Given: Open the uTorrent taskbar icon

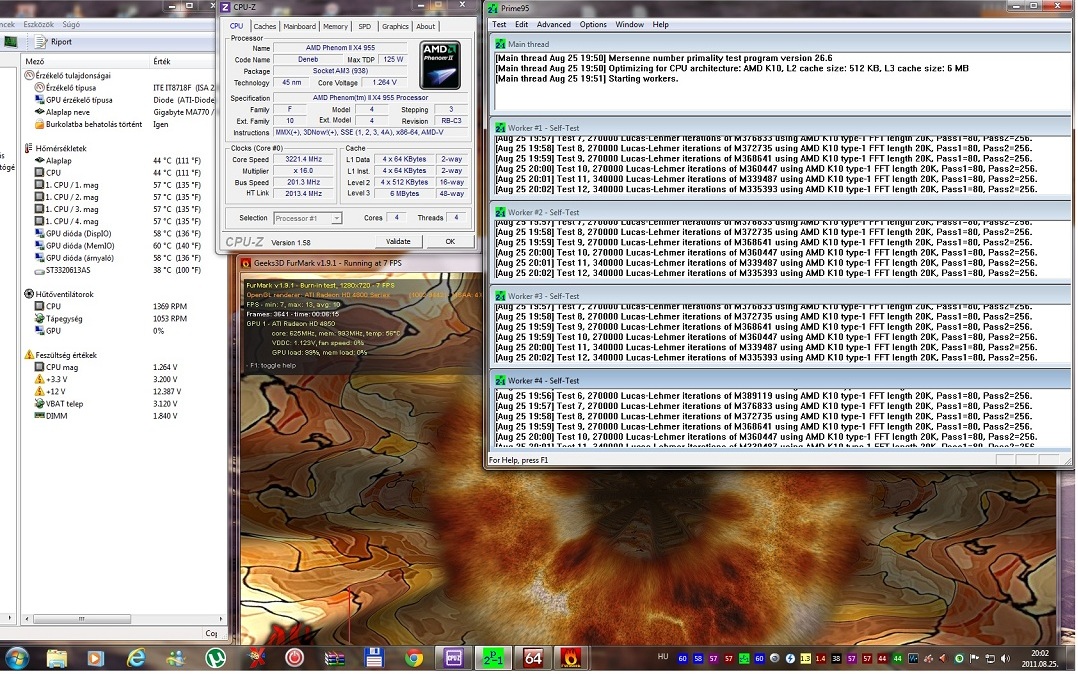Looking at the screenshot, I should (215, 658).
